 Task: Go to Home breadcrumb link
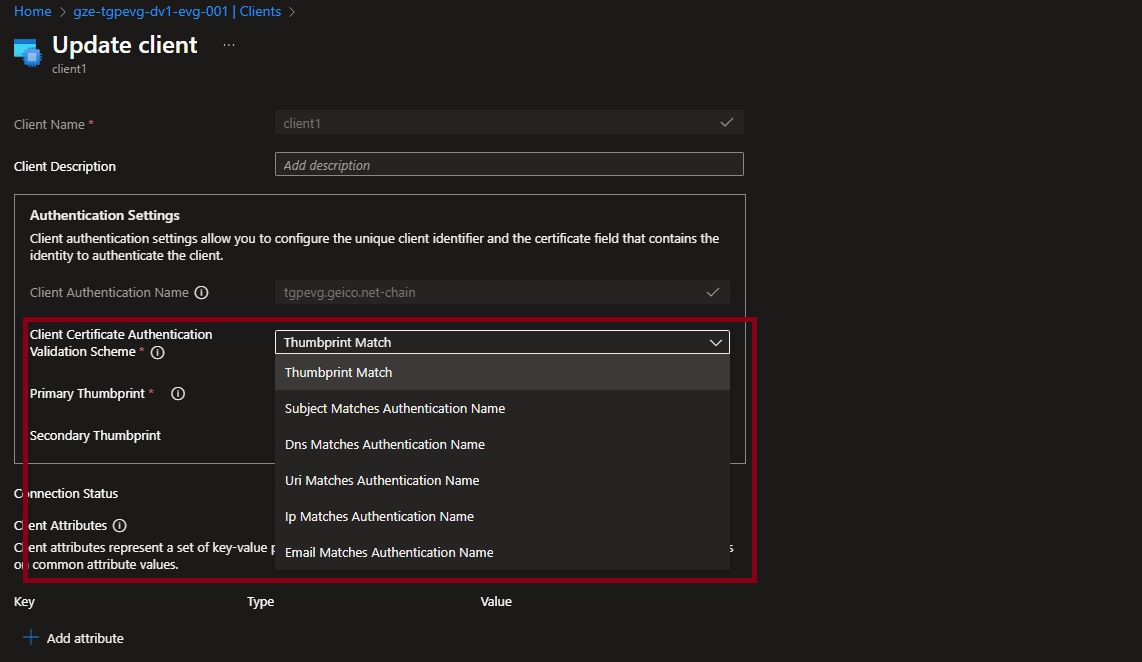[x=32, y=12]
